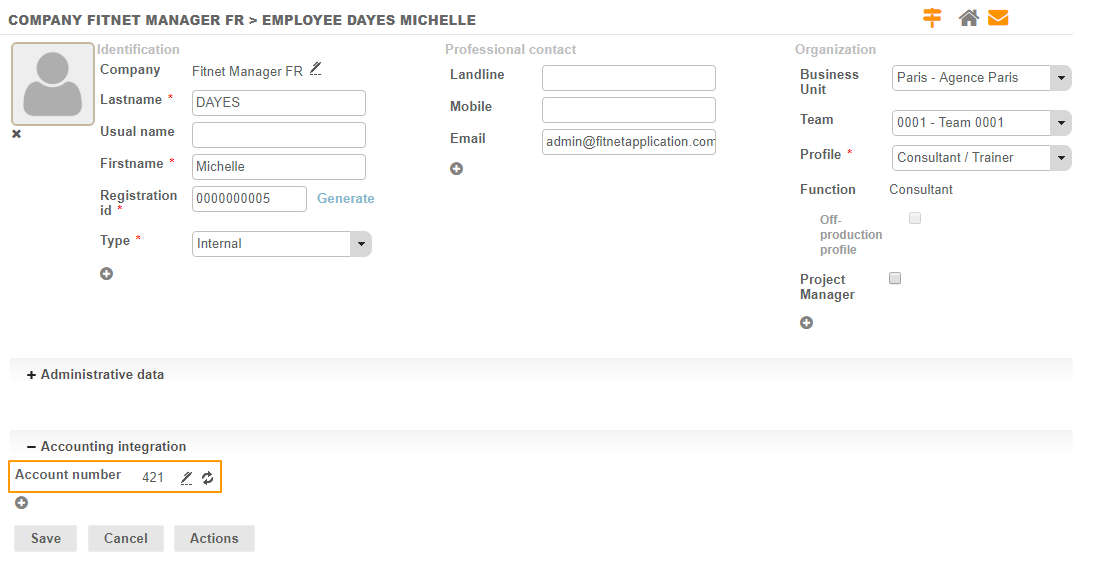This screenshot has width=1094, height=563.
Task: Click plus icon below Email field
Action: pos(457,169)
